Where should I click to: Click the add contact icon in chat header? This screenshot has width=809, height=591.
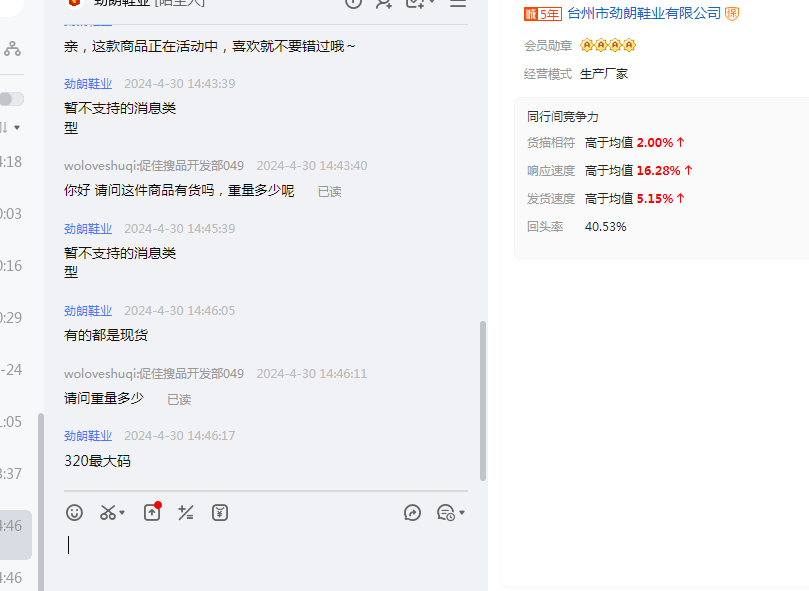(384, 4)
